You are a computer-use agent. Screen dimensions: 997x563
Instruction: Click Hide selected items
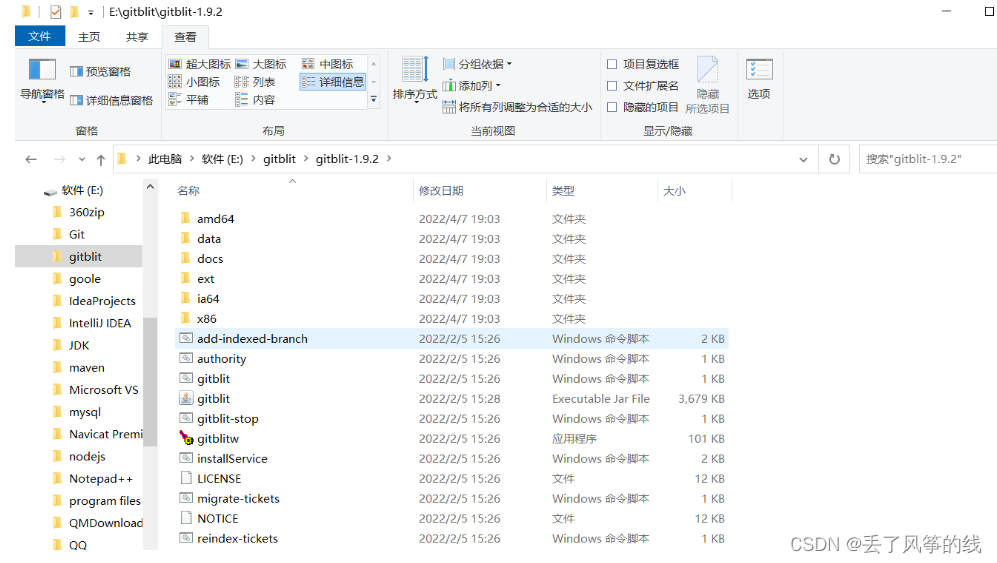click(x=707, y=85)
